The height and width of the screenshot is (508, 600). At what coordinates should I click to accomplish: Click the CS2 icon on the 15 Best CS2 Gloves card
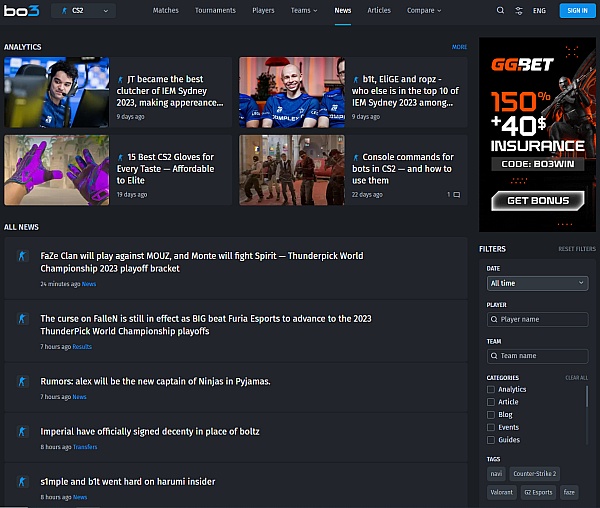click(x=121, y=157)
